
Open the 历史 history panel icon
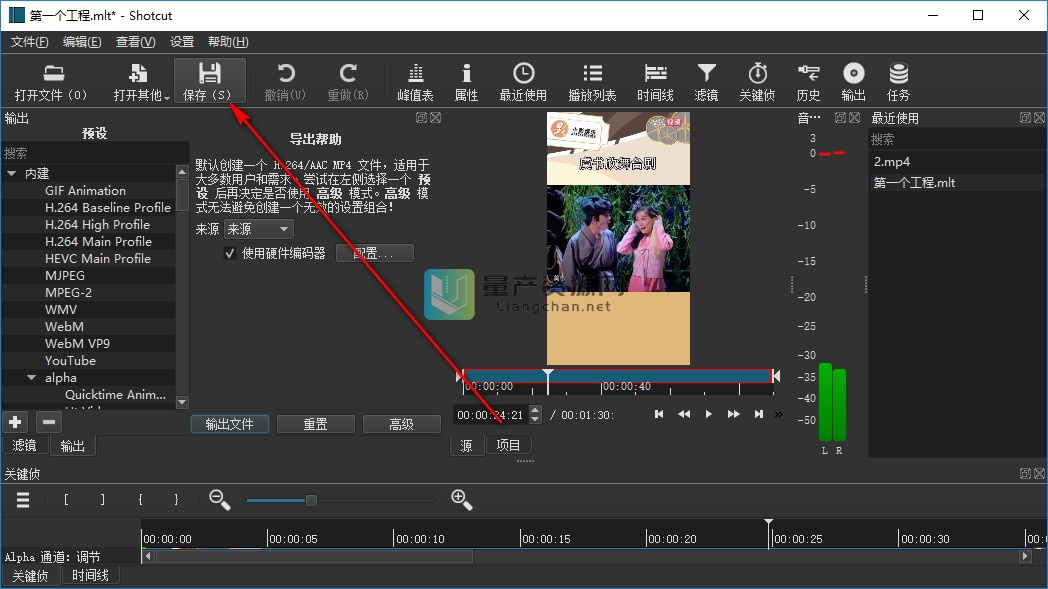coord(808,82)
